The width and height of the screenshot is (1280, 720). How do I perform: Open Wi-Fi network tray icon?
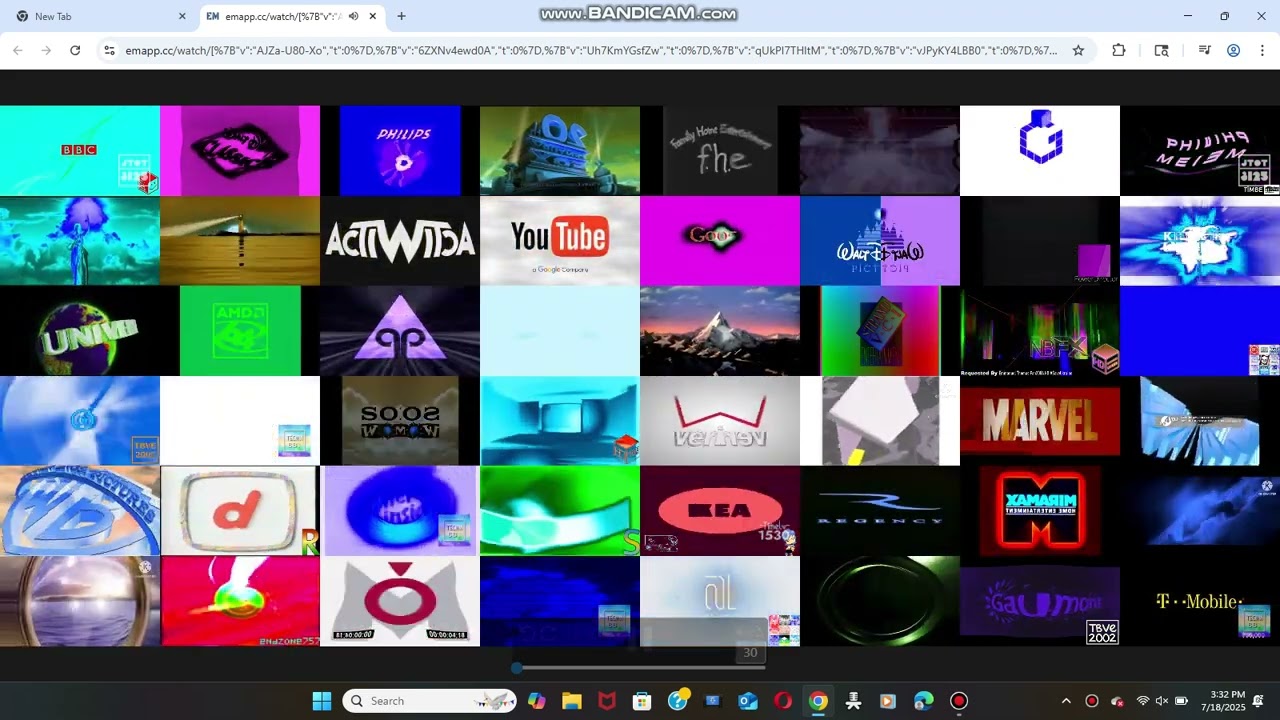tap(1143, 701)
